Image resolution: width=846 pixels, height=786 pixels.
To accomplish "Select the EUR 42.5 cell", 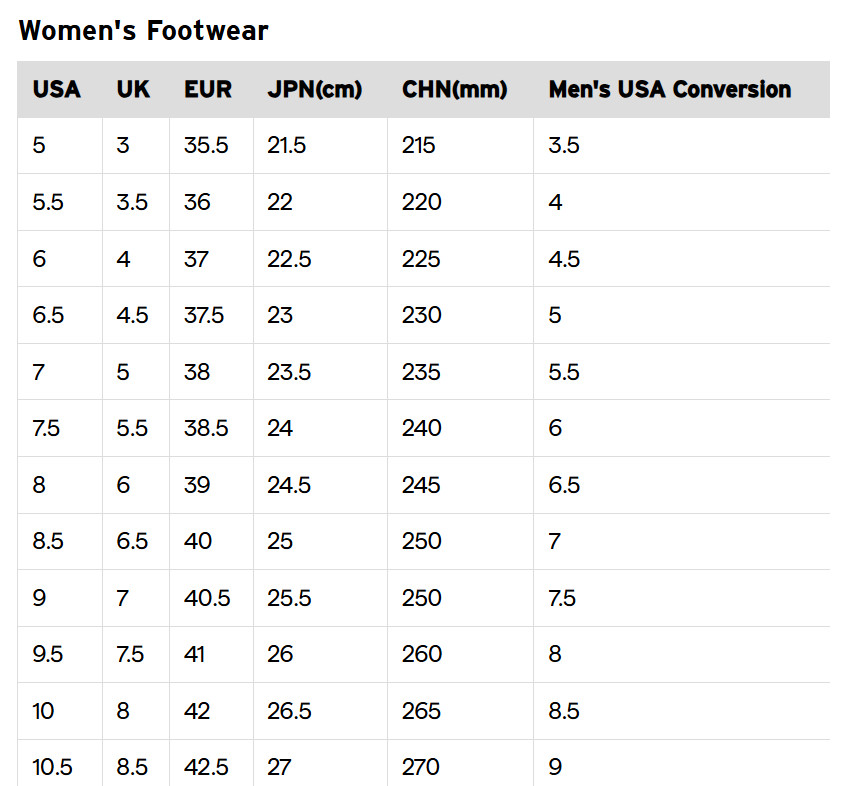I will [x=206, y=767].
